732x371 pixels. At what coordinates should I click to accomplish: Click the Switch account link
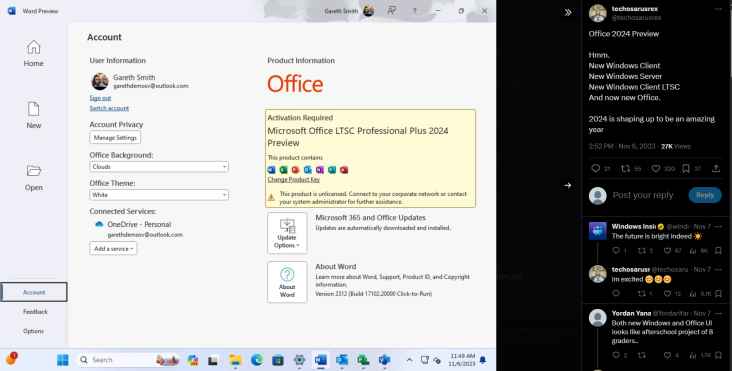(x=109, y=108)
